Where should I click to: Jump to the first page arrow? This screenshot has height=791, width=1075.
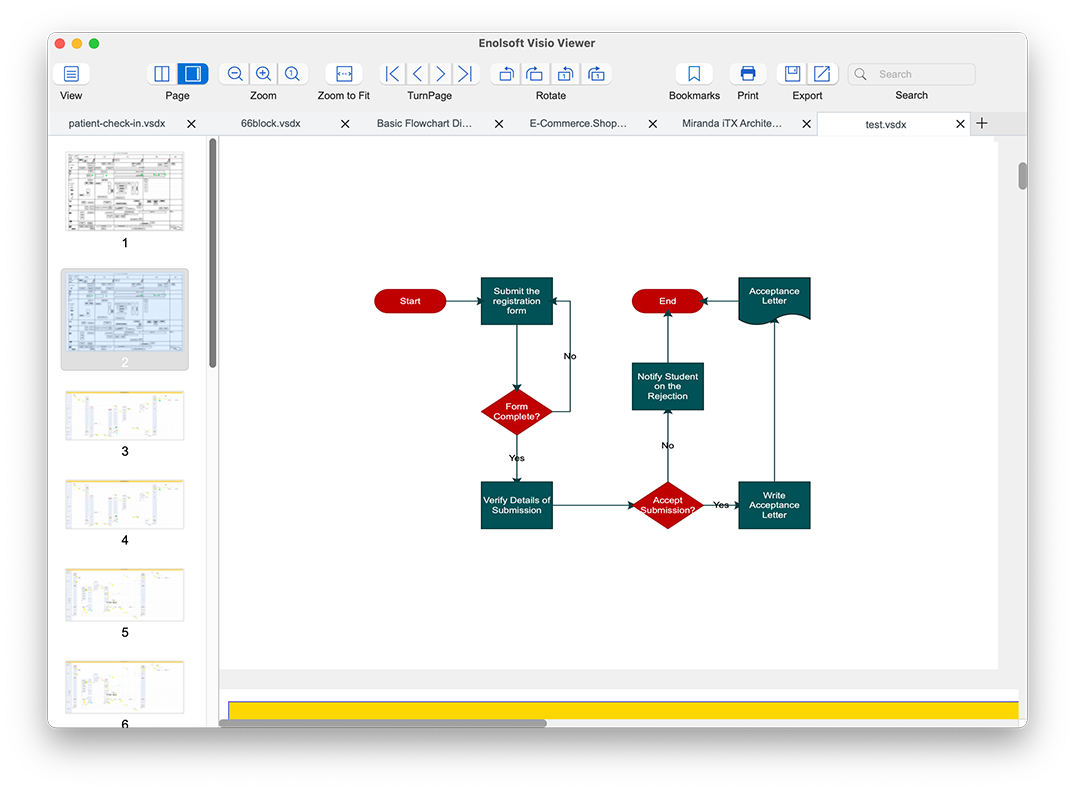coord(393,74)
